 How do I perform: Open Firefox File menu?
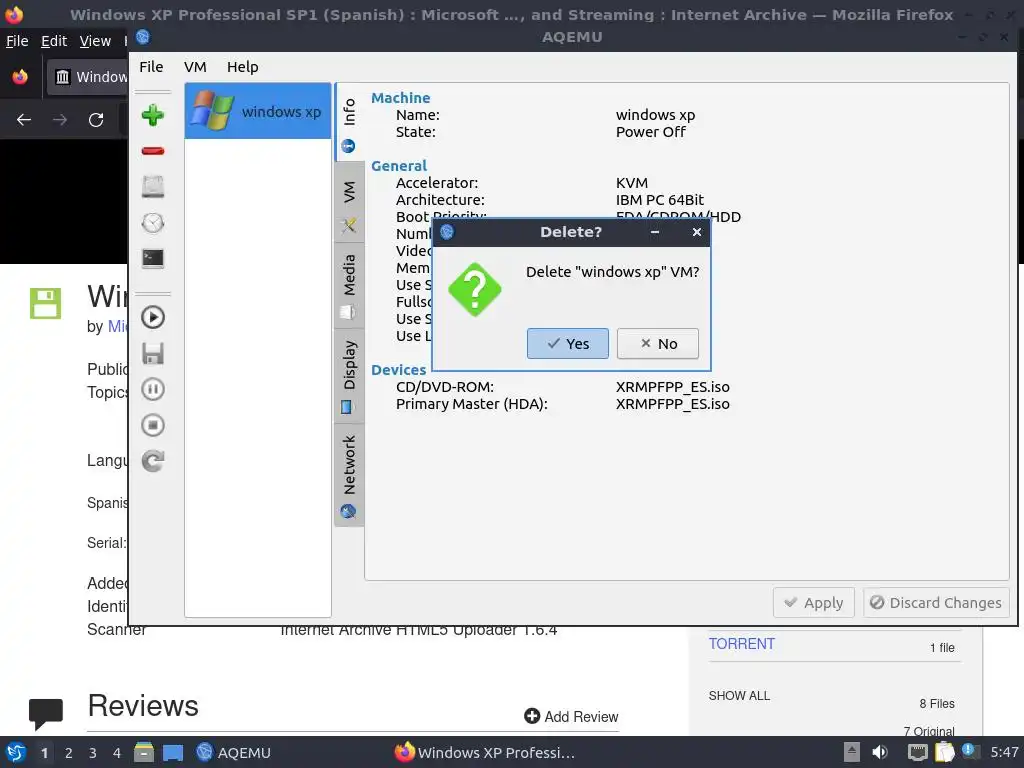17,41
